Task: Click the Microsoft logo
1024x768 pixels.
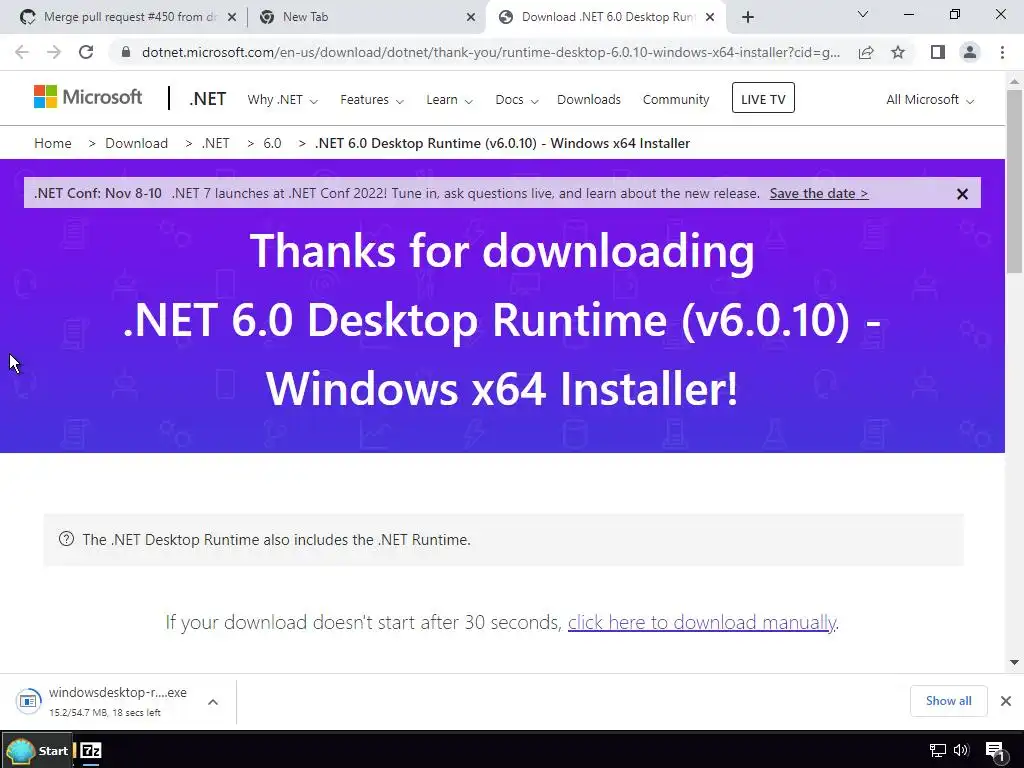Action: pos(88,97)
